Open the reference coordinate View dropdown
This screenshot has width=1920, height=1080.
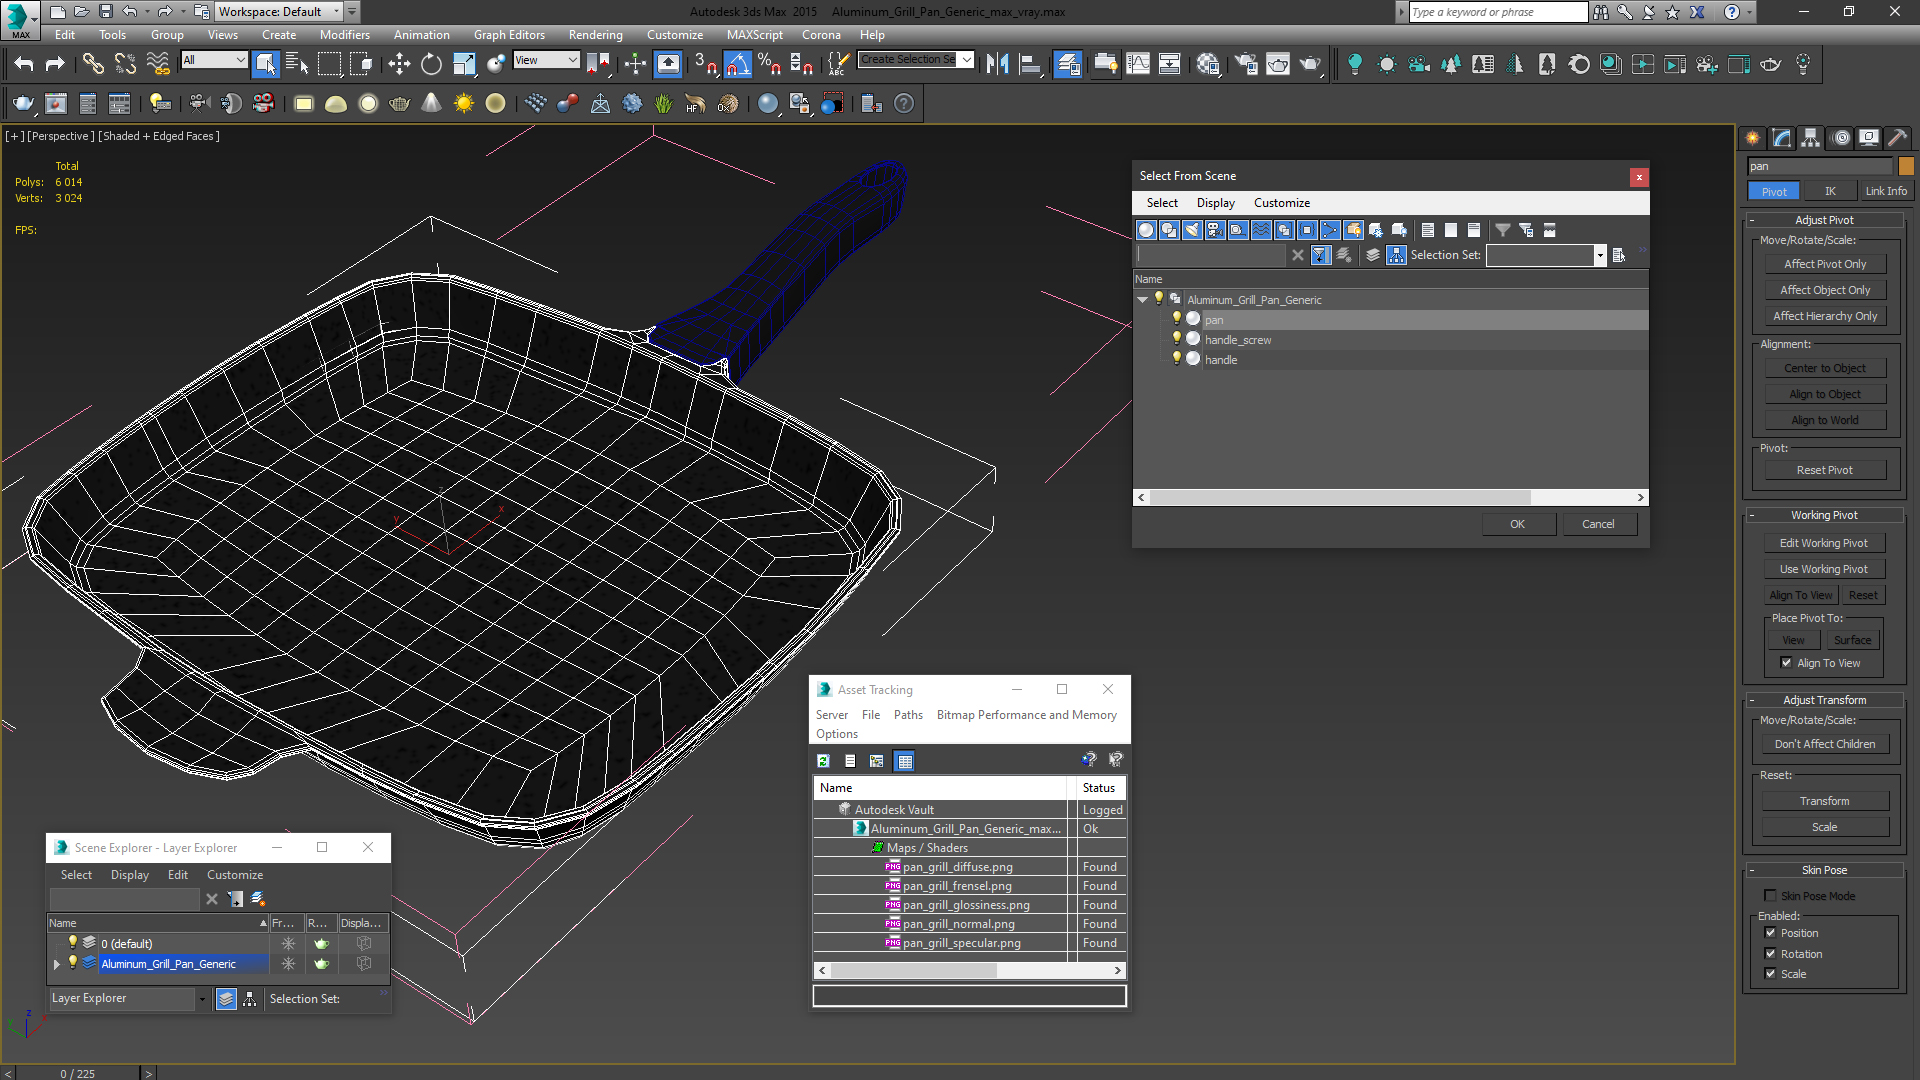[546, 60]
